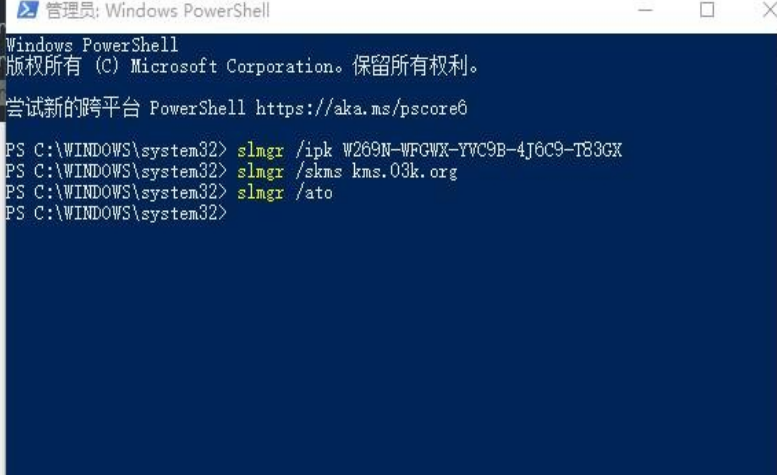Click the slmgr command on the /ato line
Screen dimensions: 777x475
click(260, 192)
